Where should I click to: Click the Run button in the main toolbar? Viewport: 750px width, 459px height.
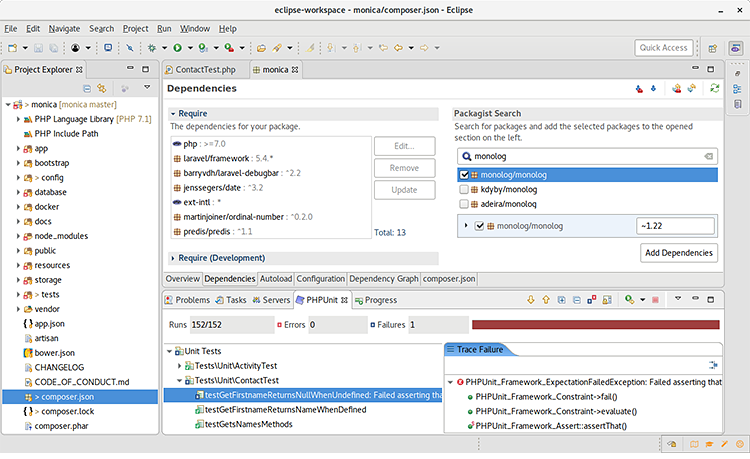coord(176,48)
